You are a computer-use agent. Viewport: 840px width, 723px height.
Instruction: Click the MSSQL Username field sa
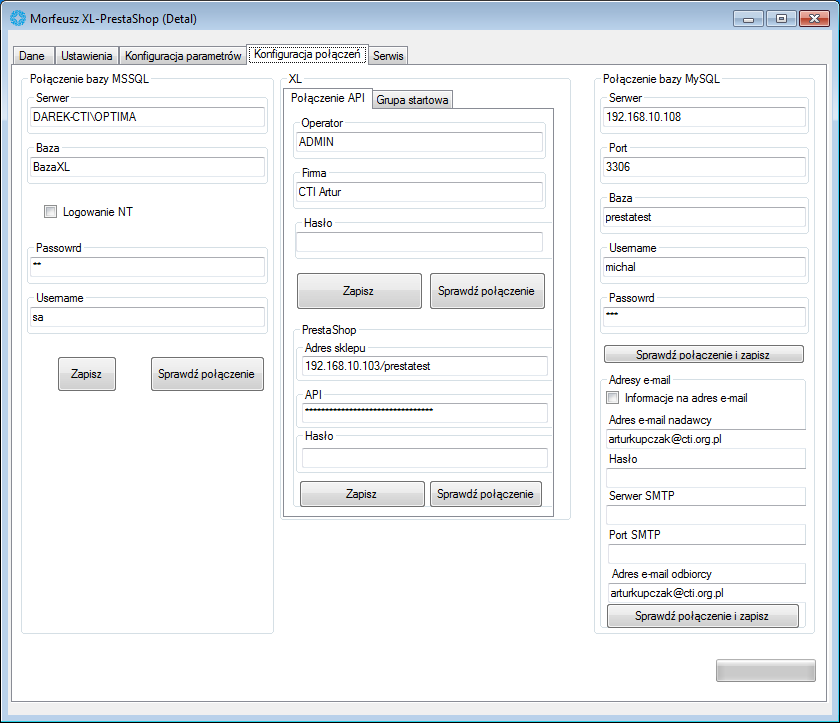coord(147,317)
